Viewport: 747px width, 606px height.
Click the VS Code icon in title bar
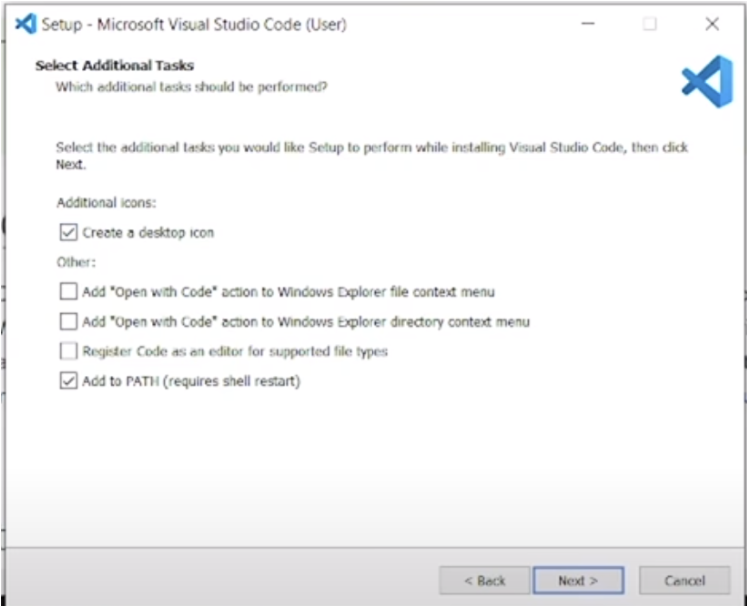[26, 24]
